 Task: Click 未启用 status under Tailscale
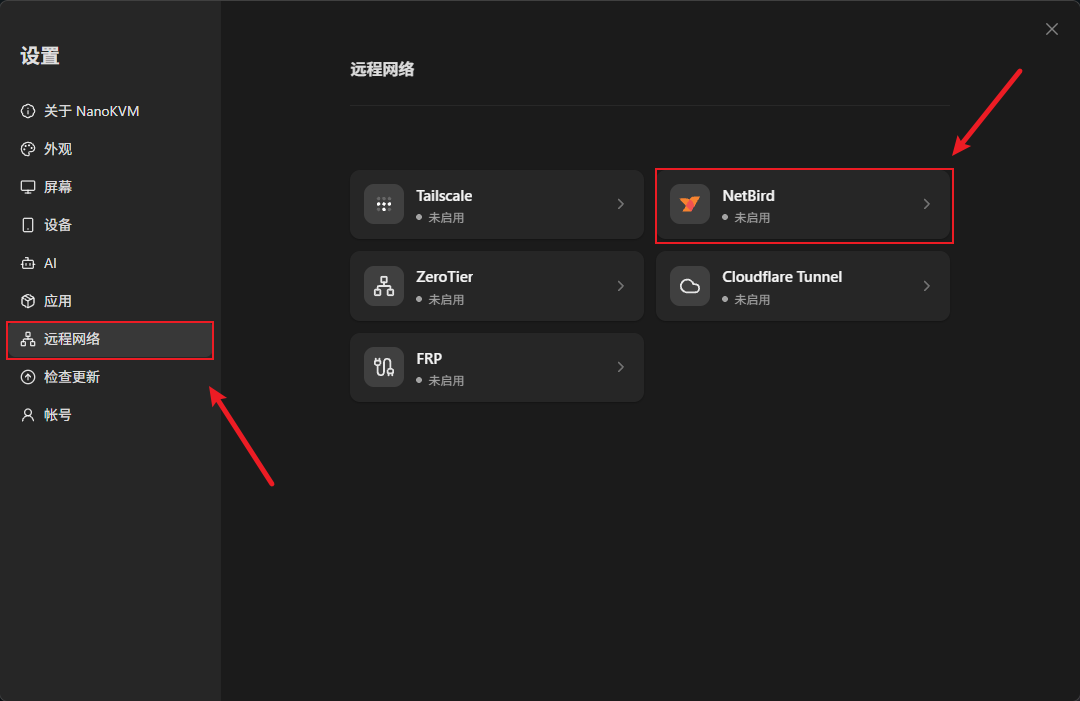coord(446,218)
